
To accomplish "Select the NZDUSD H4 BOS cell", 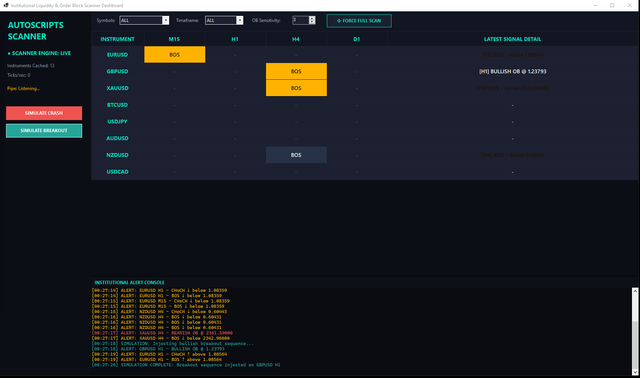I will [x=296, y=155].
